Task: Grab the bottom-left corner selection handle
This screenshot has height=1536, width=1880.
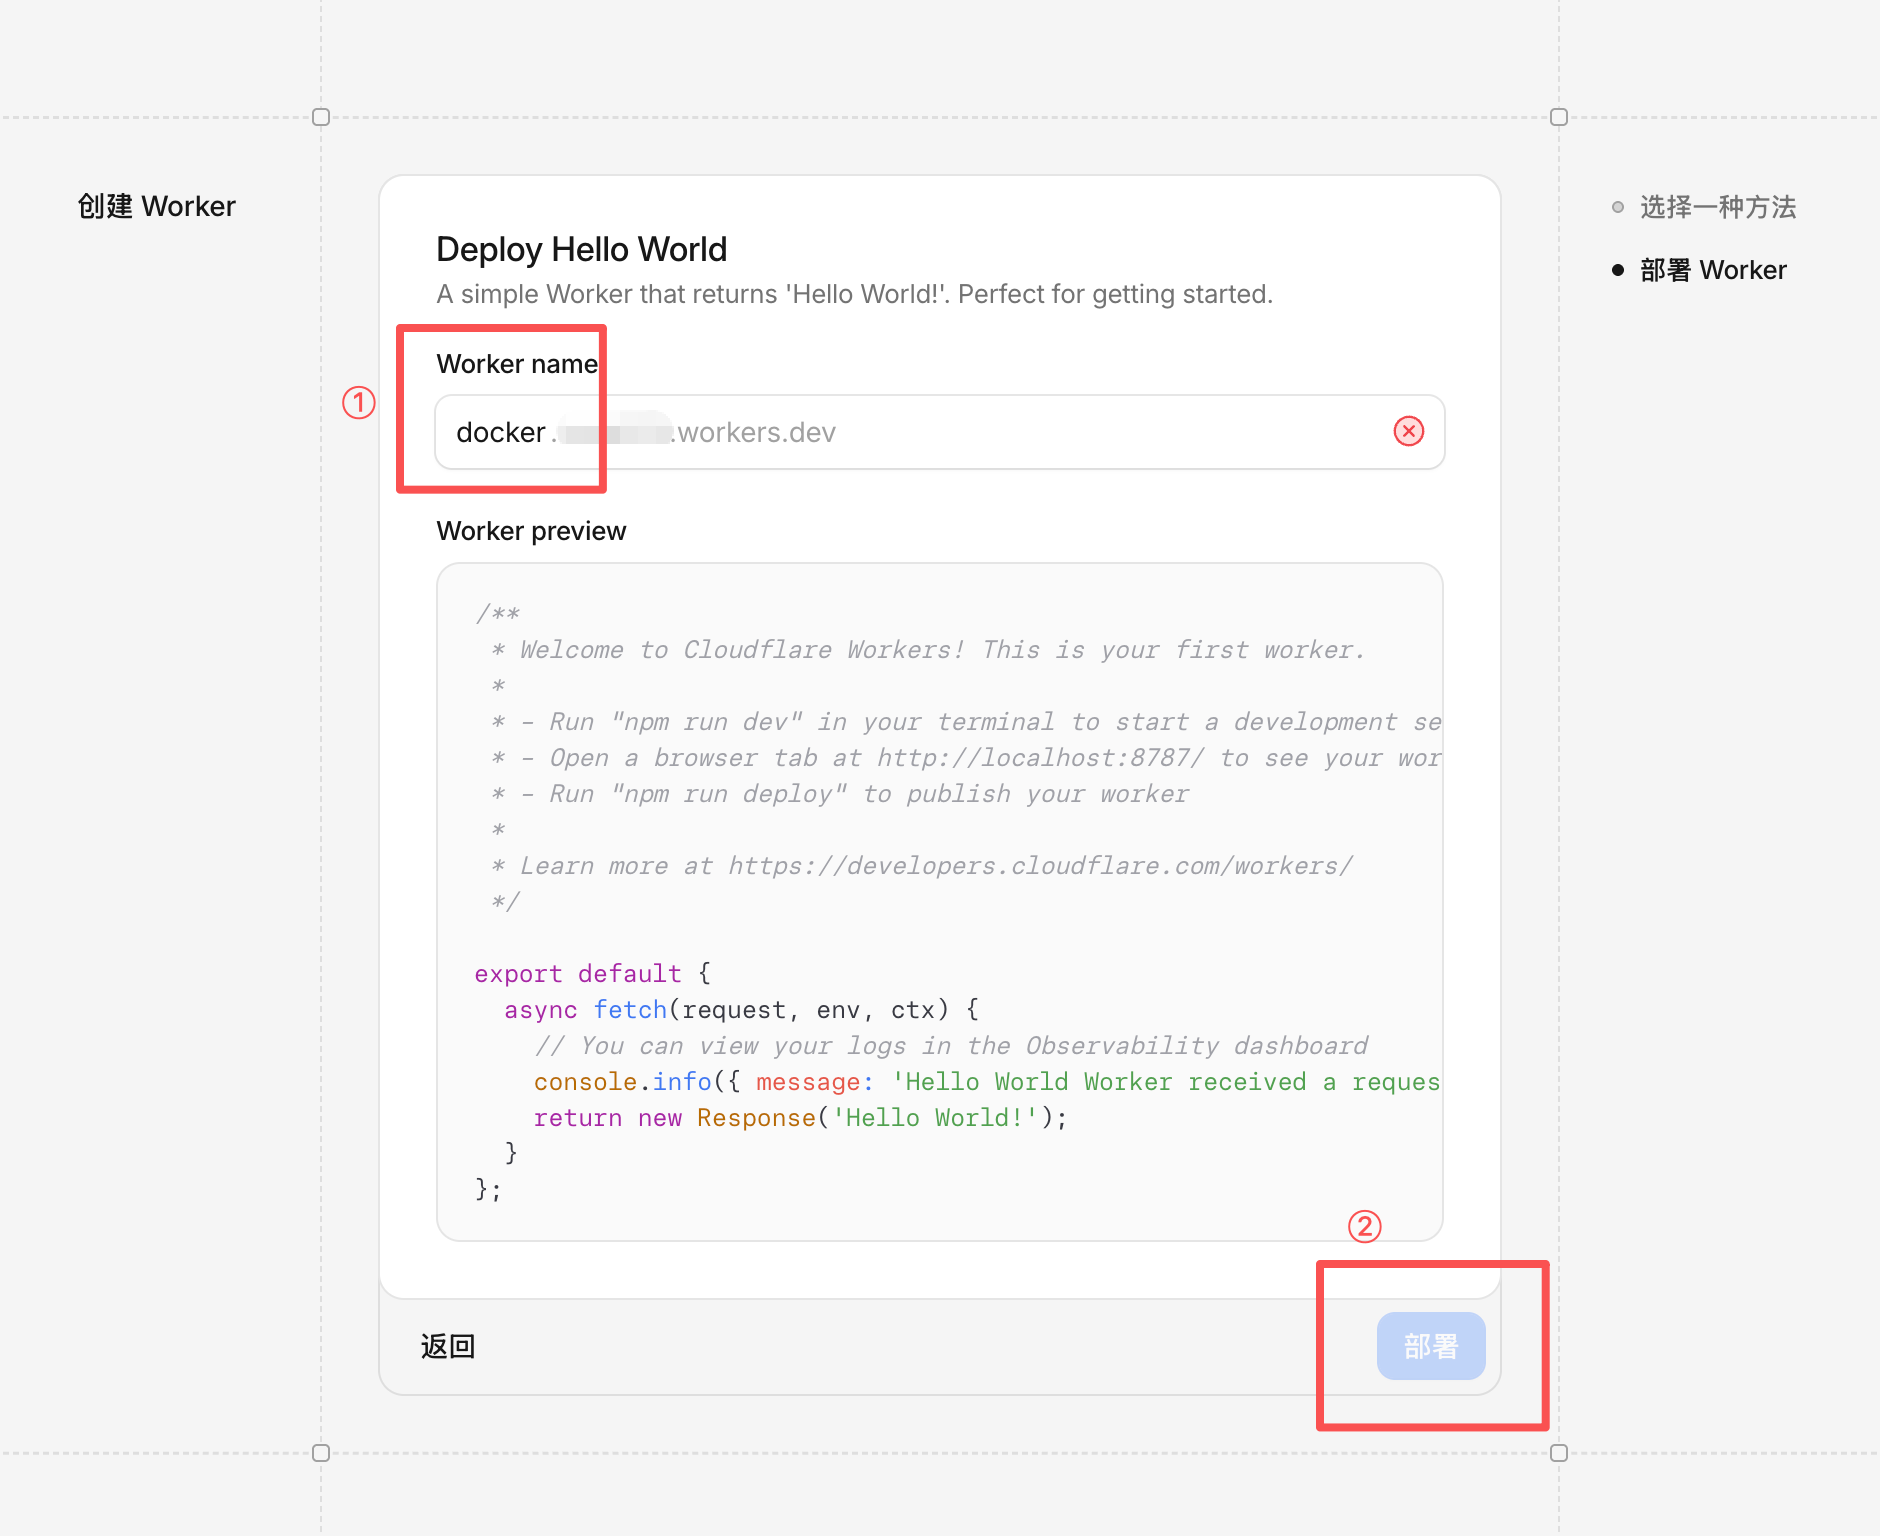Action: (x=321, y=1453)
